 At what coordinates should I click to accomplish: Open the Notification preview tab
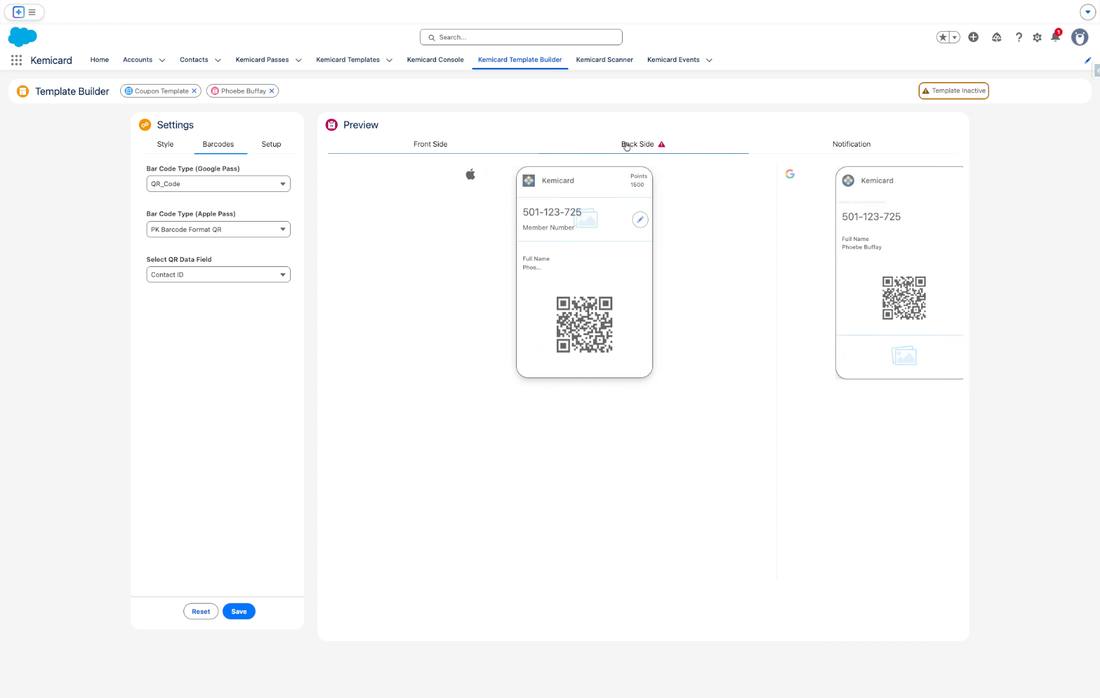851,144
